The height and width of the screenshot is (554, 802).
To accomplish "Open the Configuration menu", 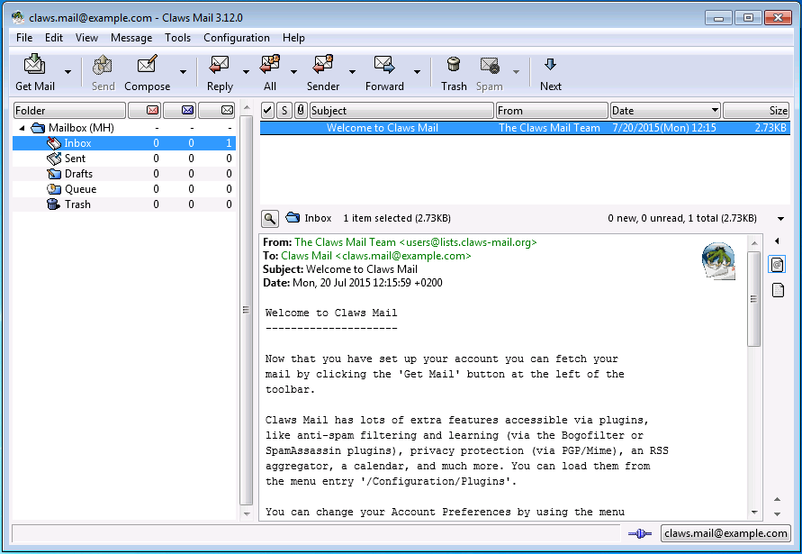I will 236,38.
